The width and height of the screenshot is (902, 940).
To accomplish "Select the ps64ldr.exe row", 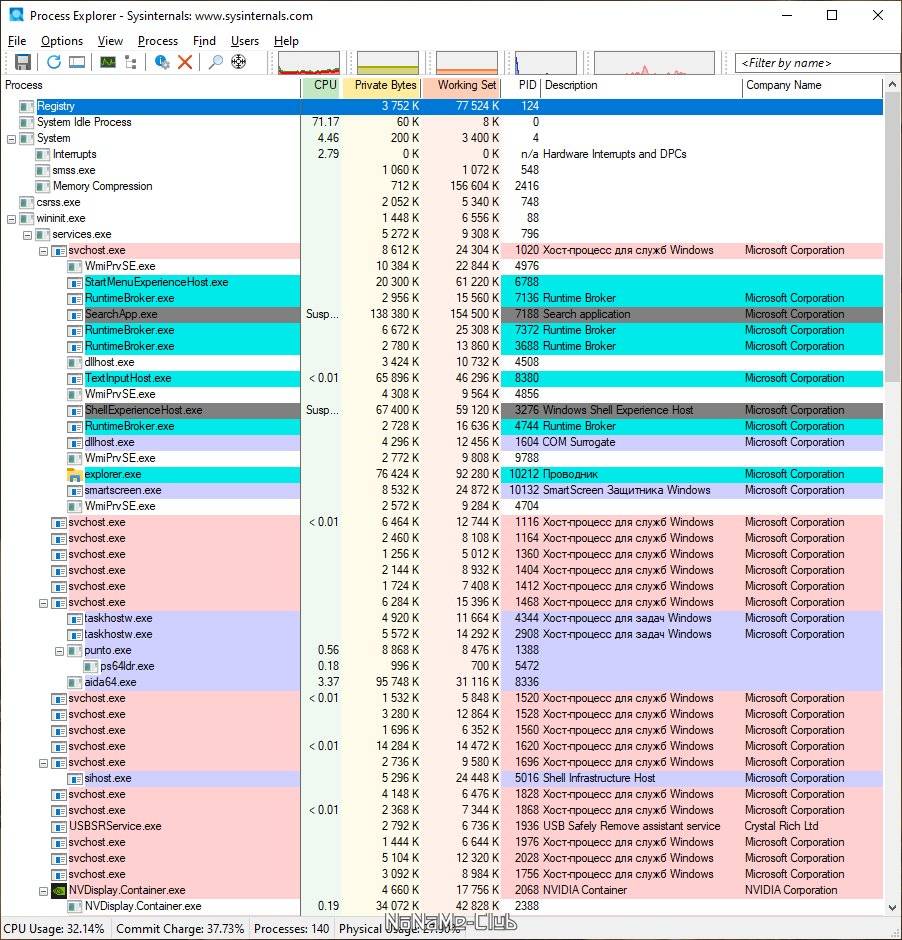I will [442, 666].
